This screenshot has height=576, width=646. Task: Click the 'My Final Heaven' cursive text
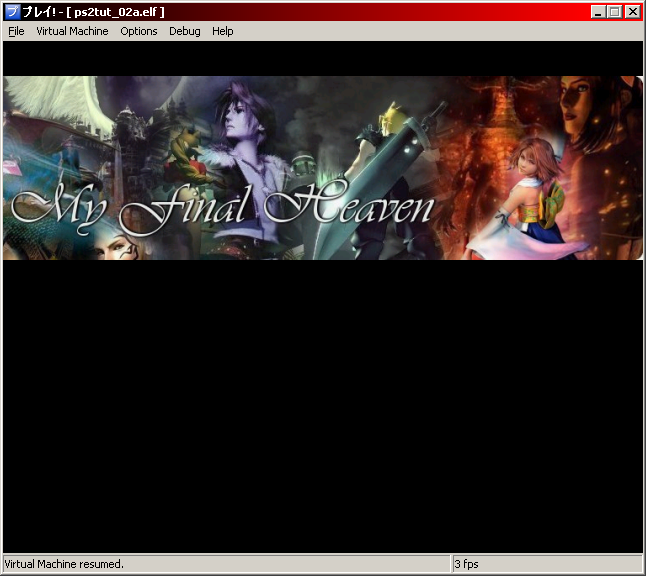pos(222,207)
